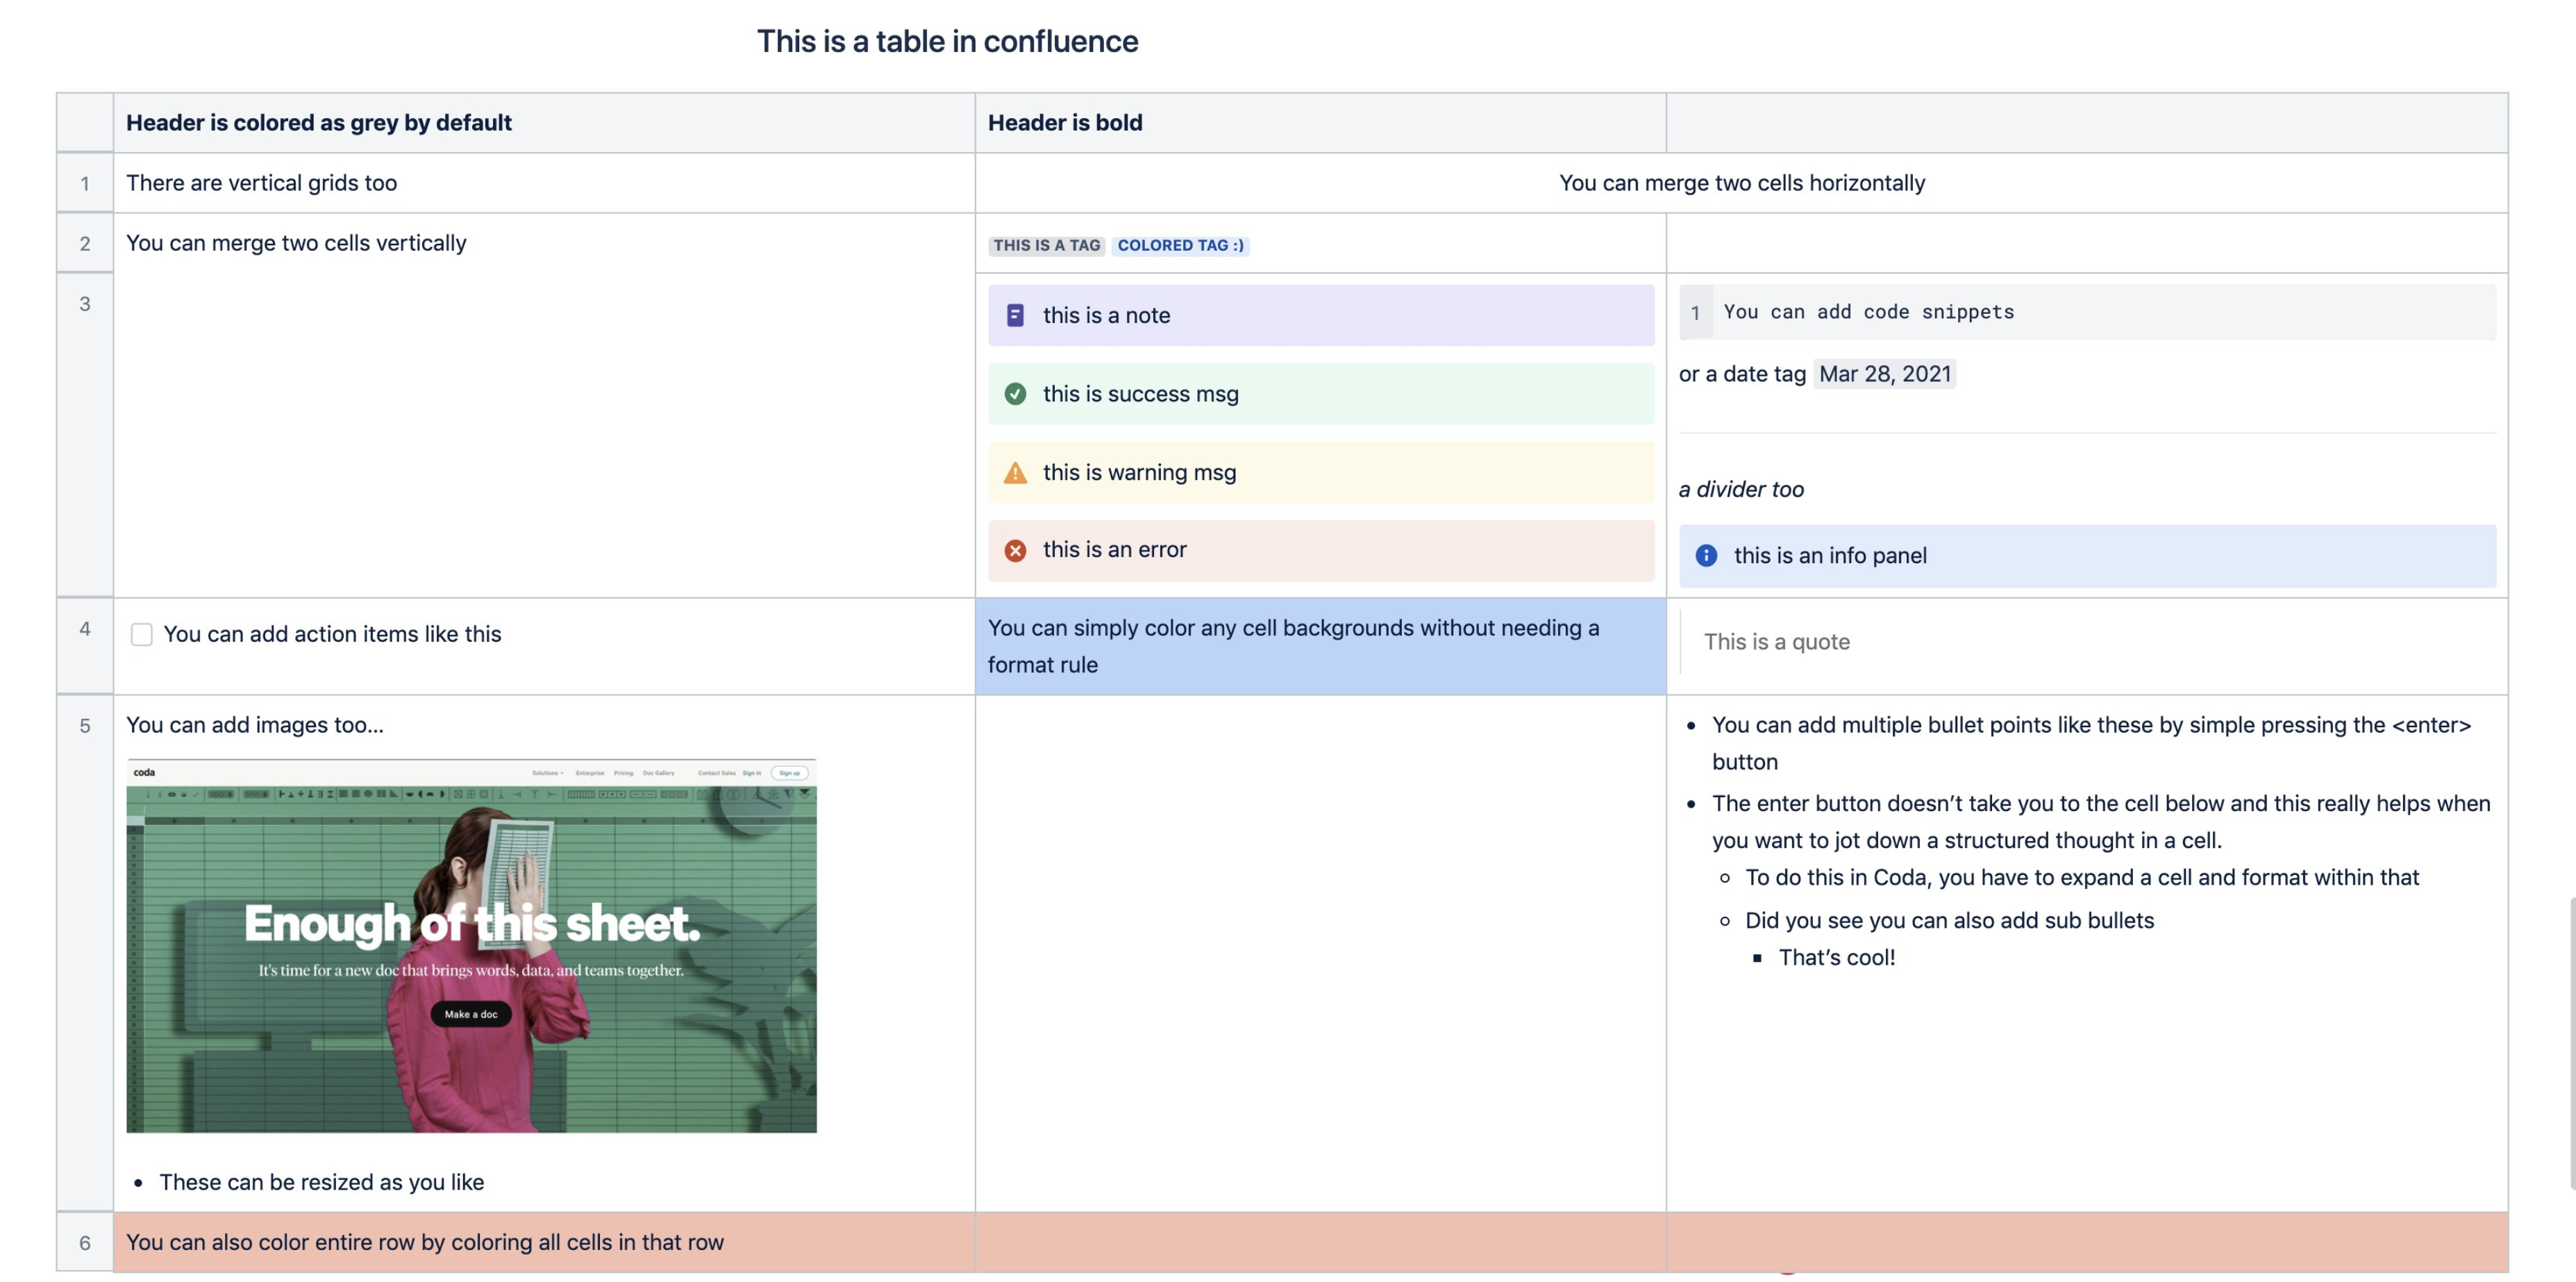Click the purple note panel icon
The height and width of the screenshot is (1282, 2576).
click(1014, 315)
